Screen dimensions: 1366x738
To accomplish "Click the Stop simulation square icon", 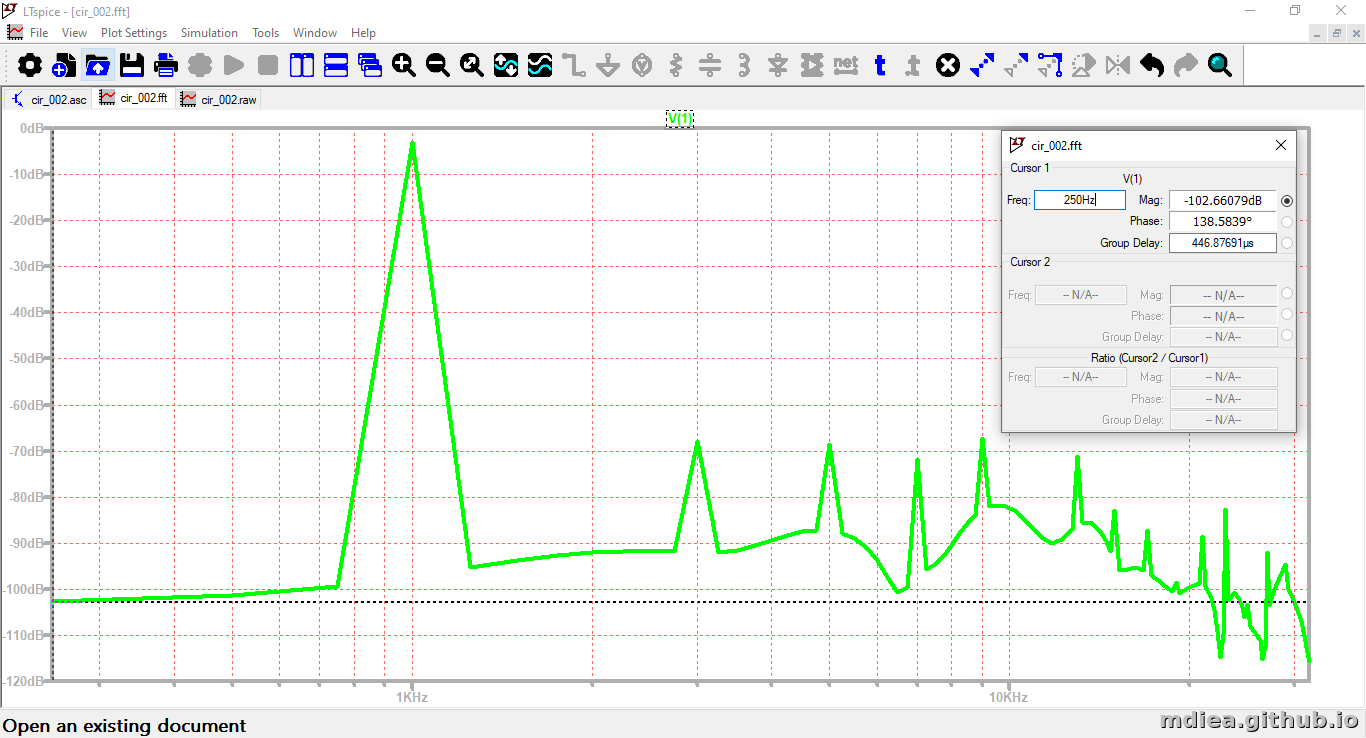I will point(268,66).
